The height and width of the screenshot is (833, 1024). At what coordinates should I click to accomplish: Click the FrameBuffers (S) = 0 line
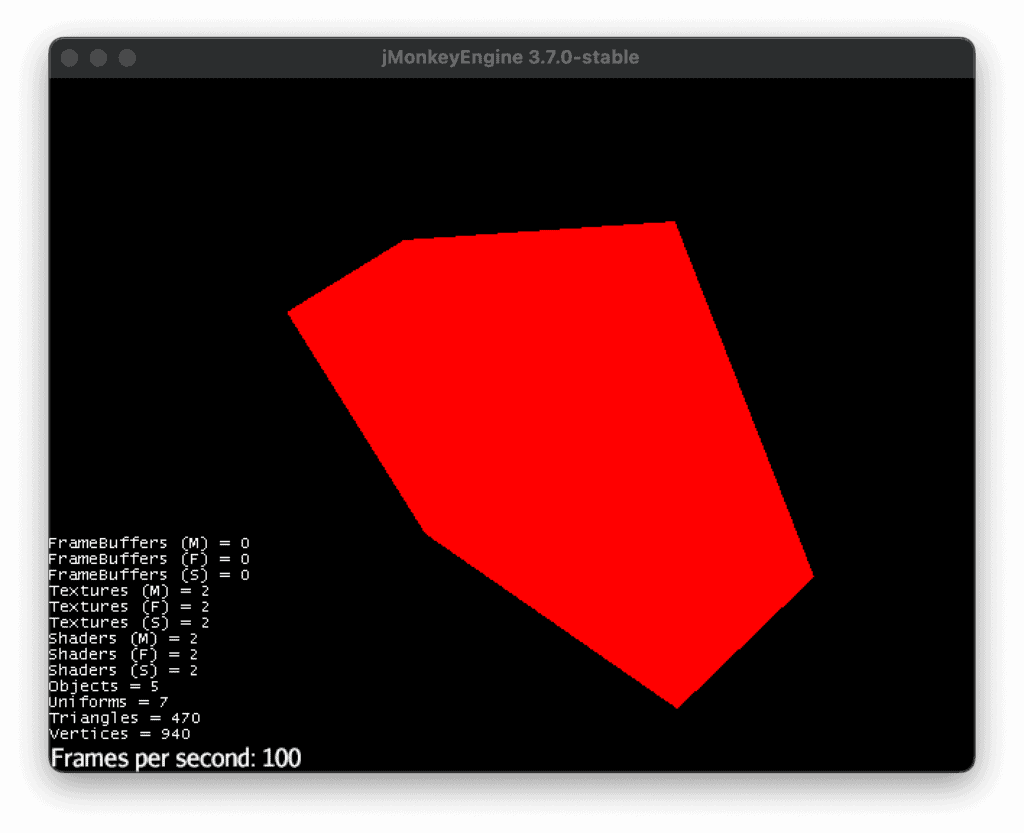[149, 575]
